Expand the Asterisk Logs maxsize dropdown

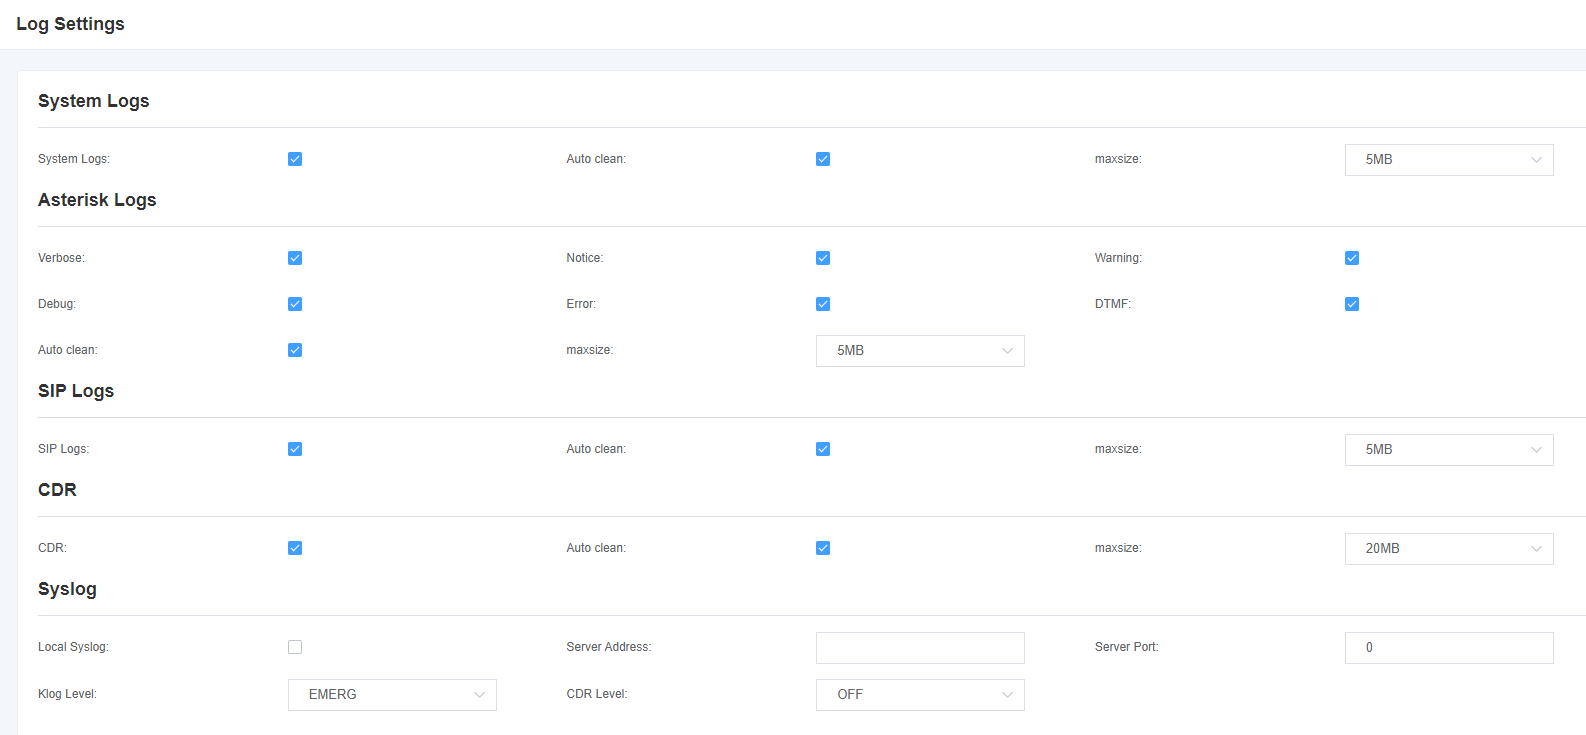pyautogui.click(x=920, y=351)
